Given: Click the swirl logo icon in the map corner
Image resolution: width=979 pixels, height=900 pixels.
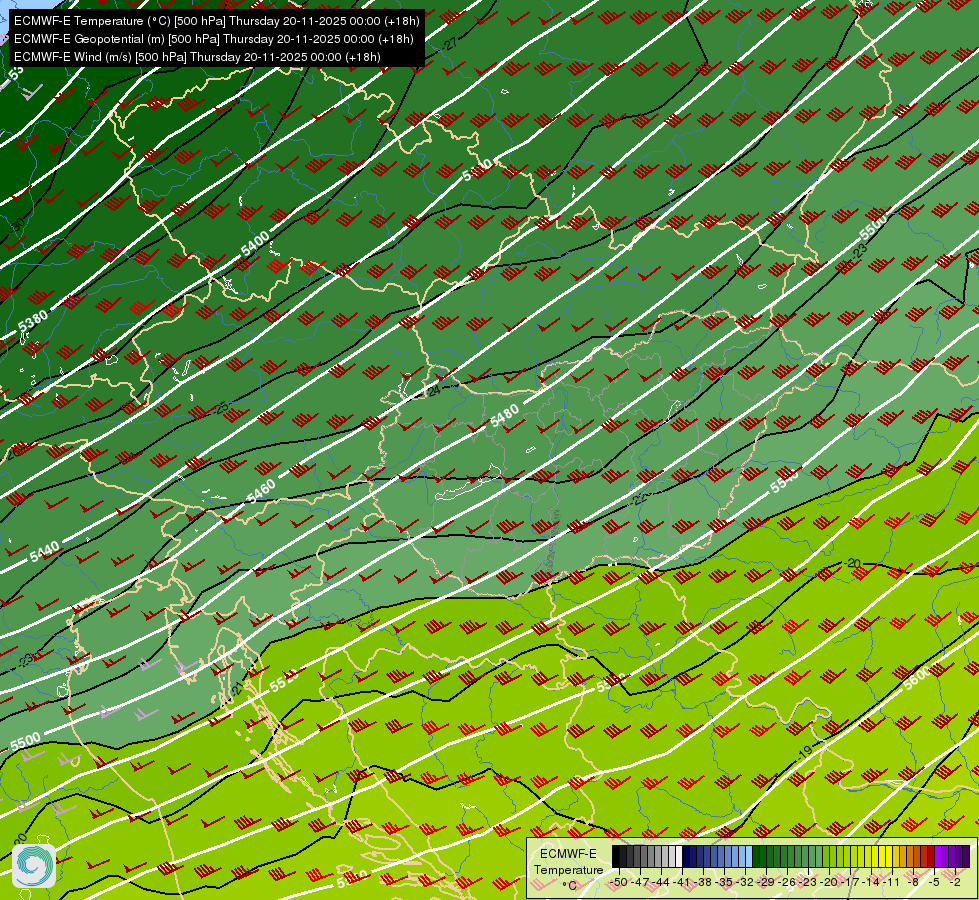Looking at the screenshot, I should pos(34,866).
